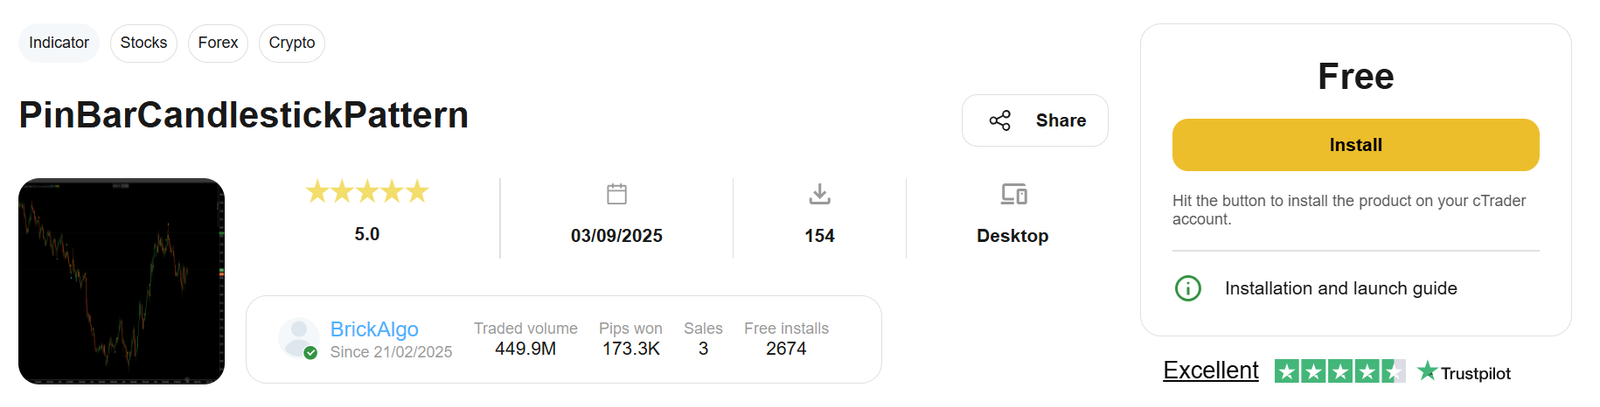Click the Trustpilot green rating stars
1600x407 pixels.
pos(1339,372)
